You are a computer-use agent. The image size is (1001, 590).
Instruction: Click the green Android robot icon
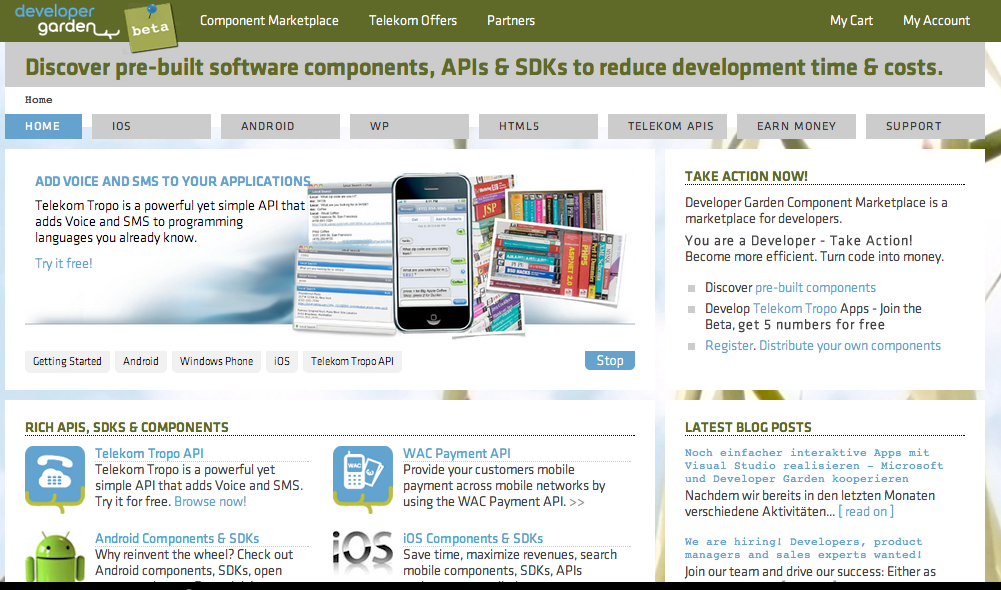tap(55, 558)
